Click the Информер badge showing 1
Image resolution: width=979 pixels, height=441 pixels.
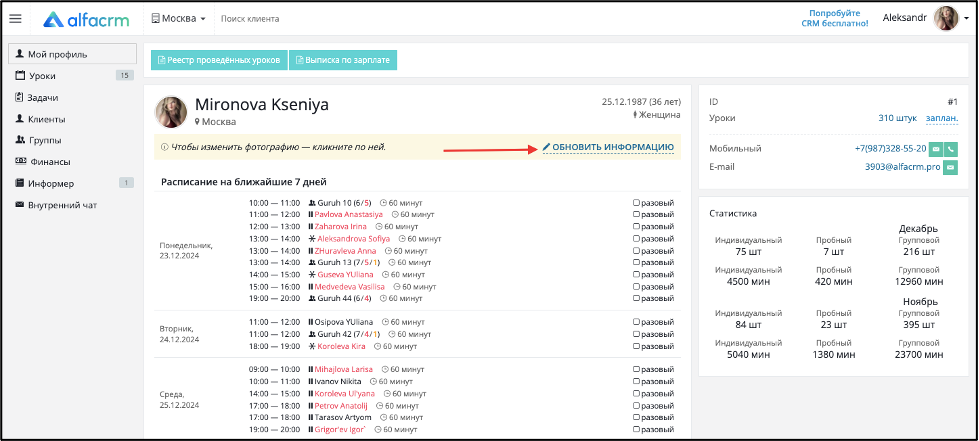point(125,183)
